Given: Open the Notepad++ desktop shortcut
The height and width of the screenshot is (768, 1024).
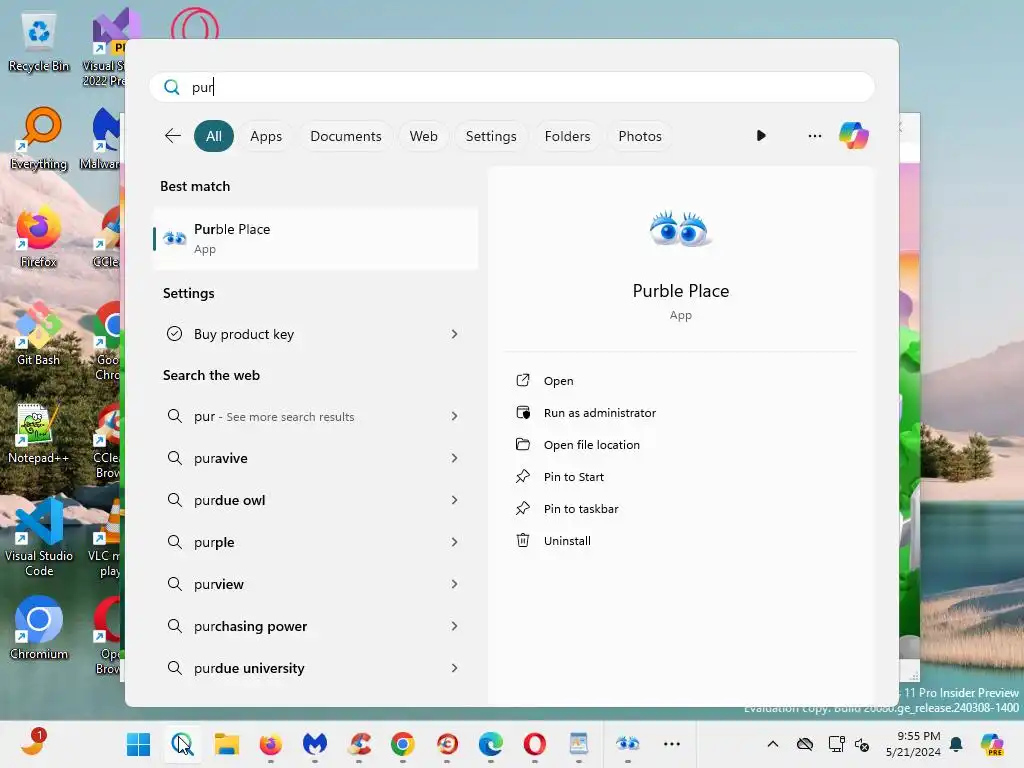Looking at the screenshot, I should [x=39, y=433].
